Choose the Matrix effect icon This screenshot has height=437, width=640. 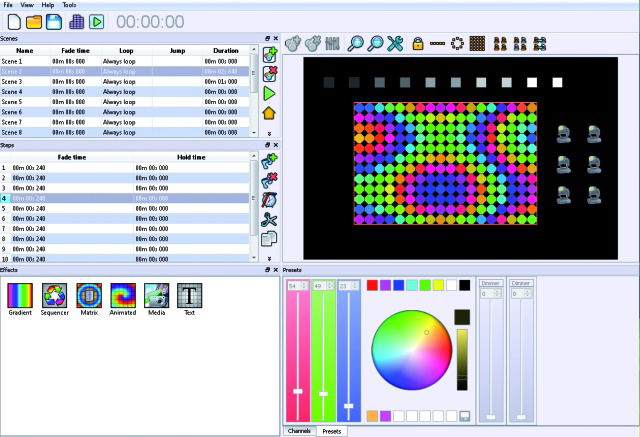point(89,295)
